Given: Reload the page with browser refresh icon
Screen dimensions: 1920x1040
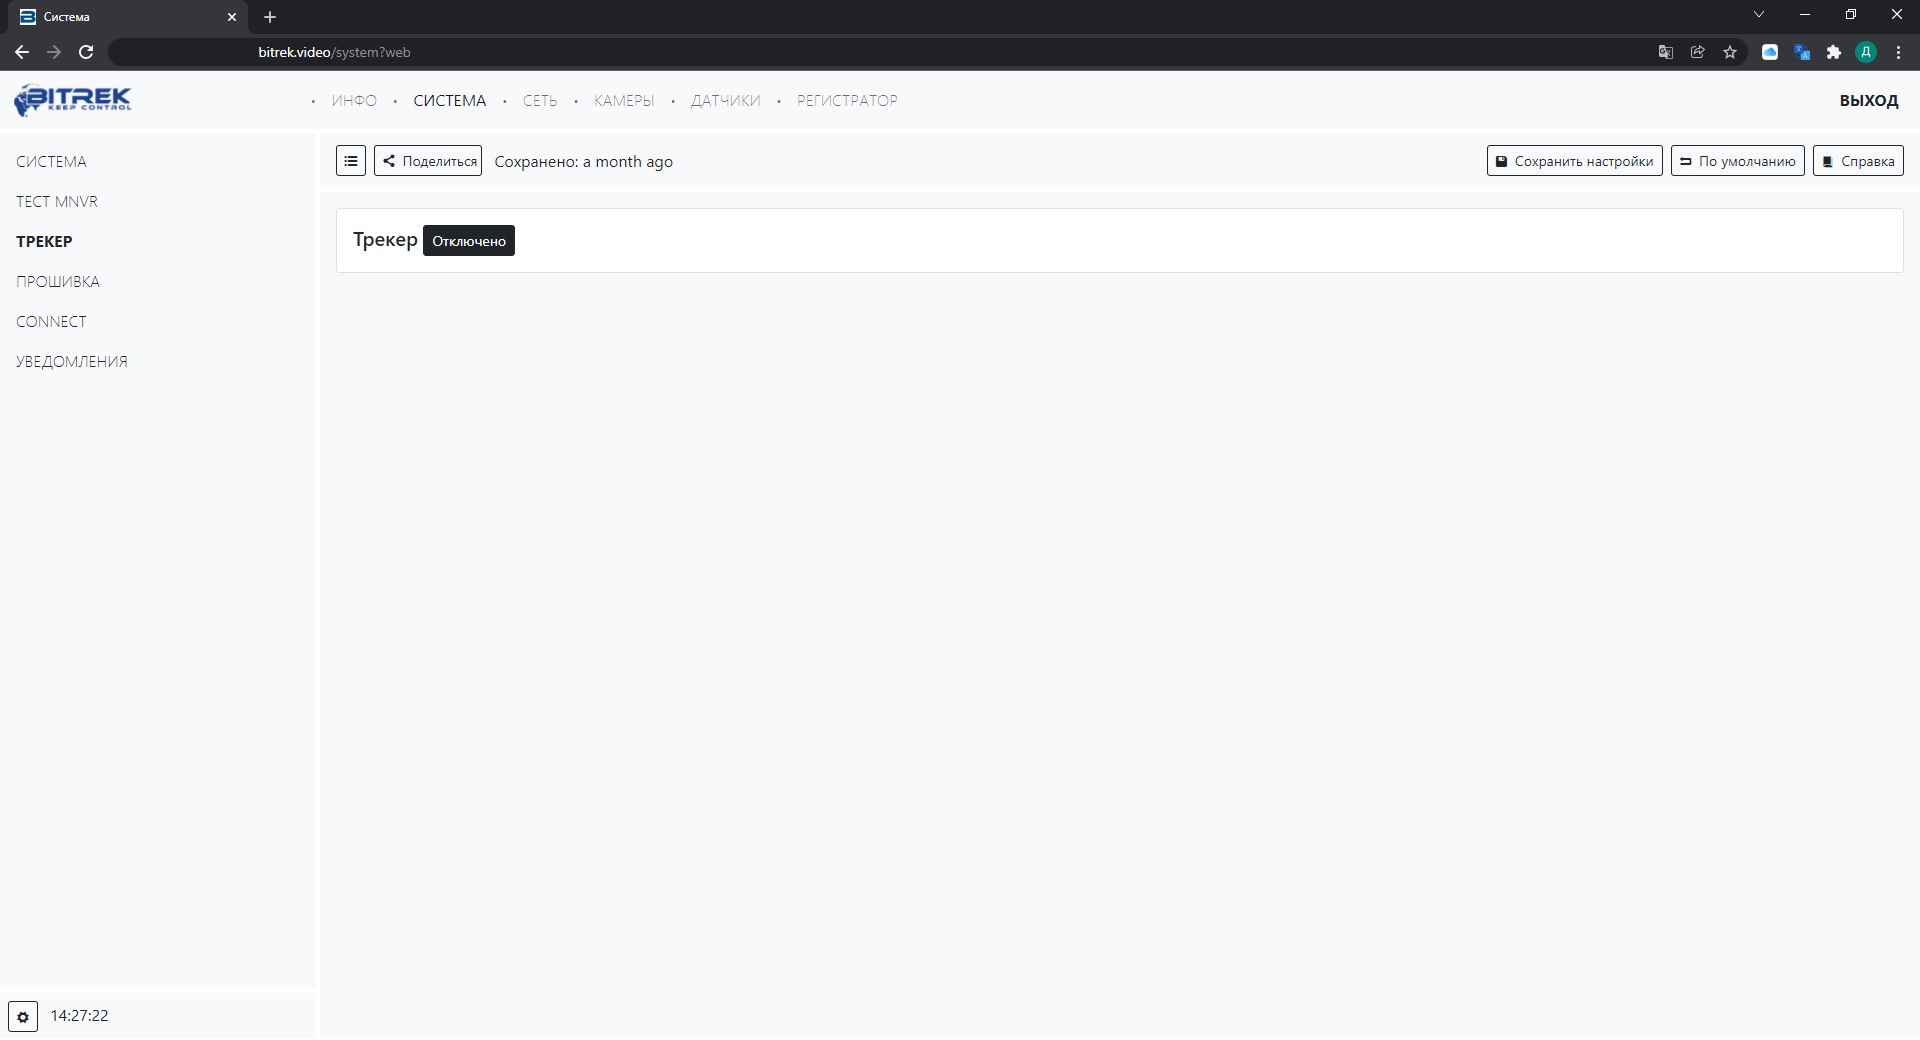Looking at the screenshot, I should click(x=86, y=52).
